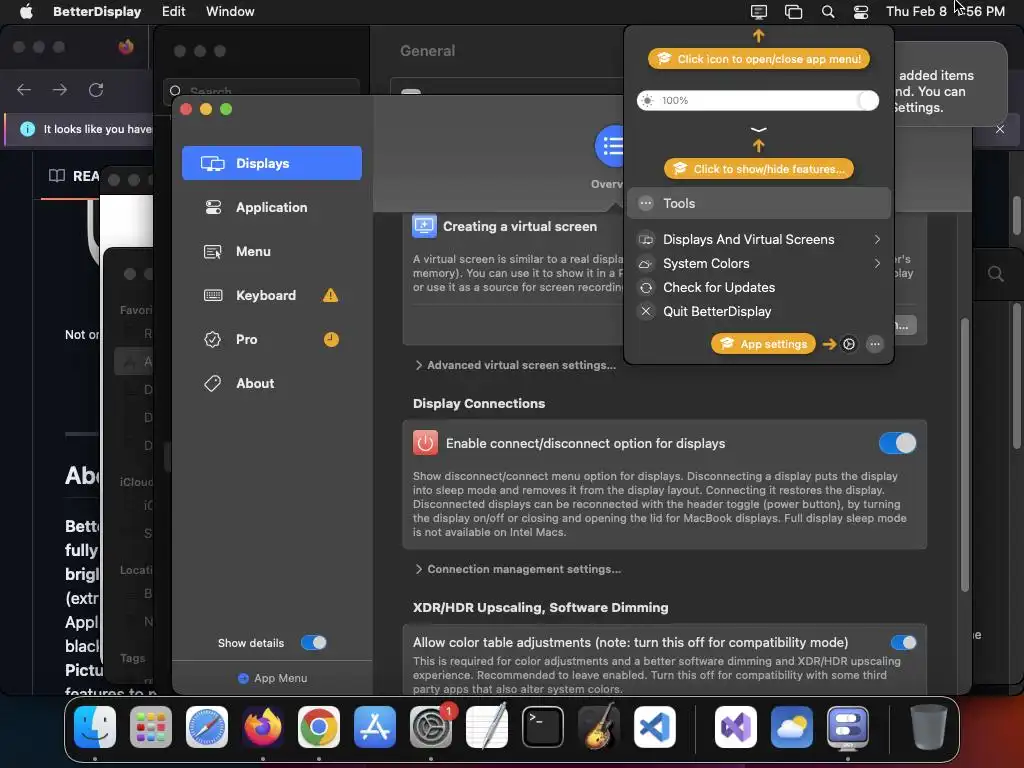Click the Display Connections heading text
Screen dimensions: 1024x768
[479, 404]
